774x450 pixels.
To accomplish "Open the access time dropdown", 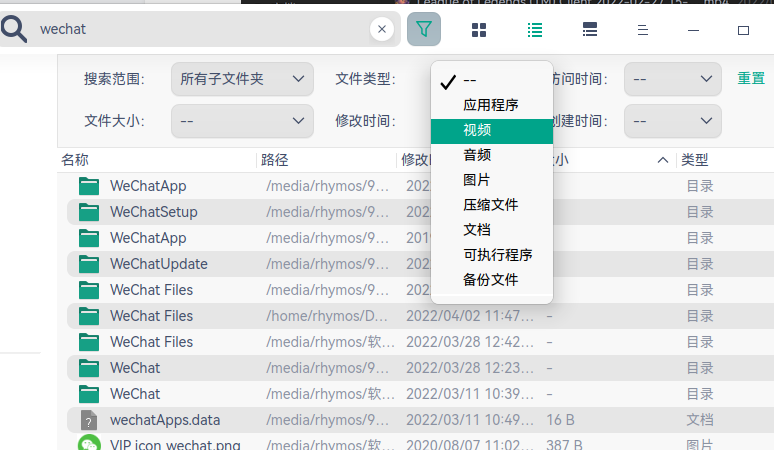I will (x=672, y=79).
